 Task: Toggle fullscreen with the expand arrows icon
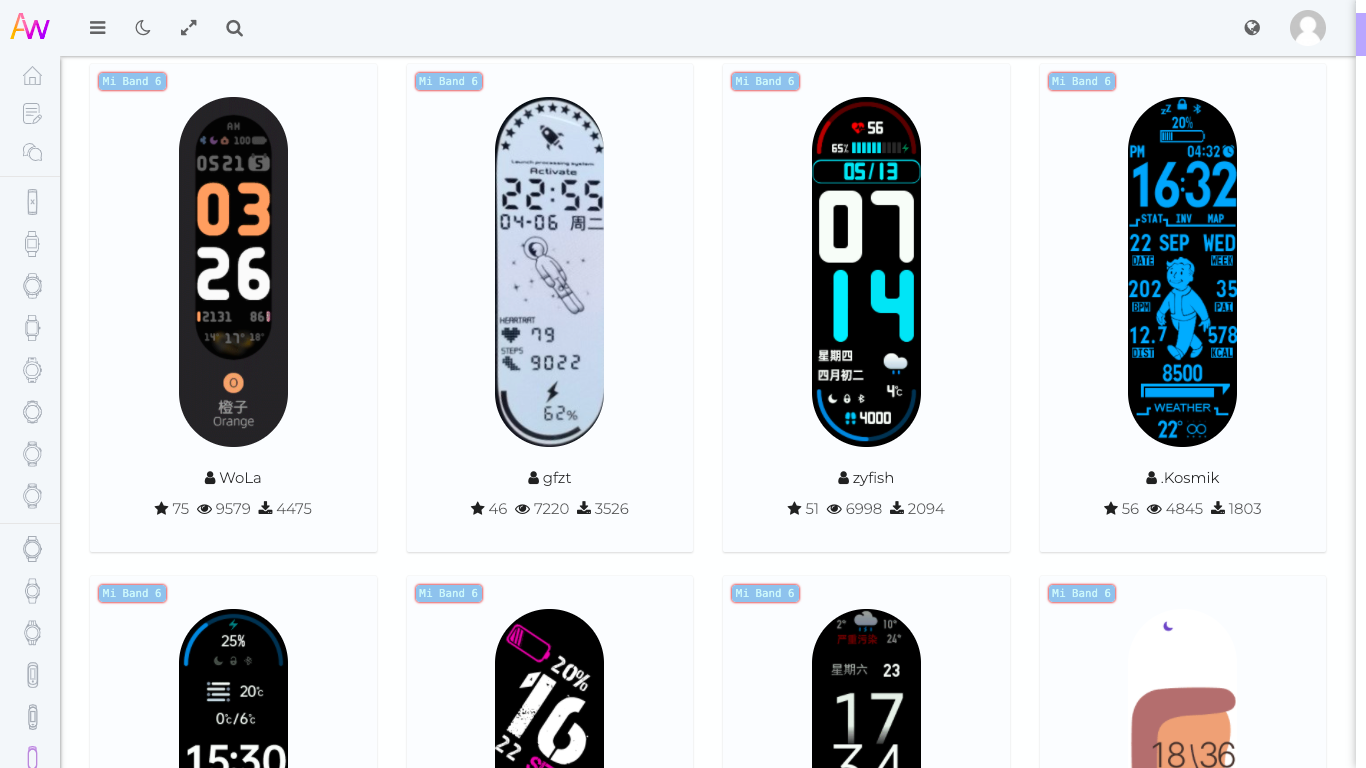point(188,28)
